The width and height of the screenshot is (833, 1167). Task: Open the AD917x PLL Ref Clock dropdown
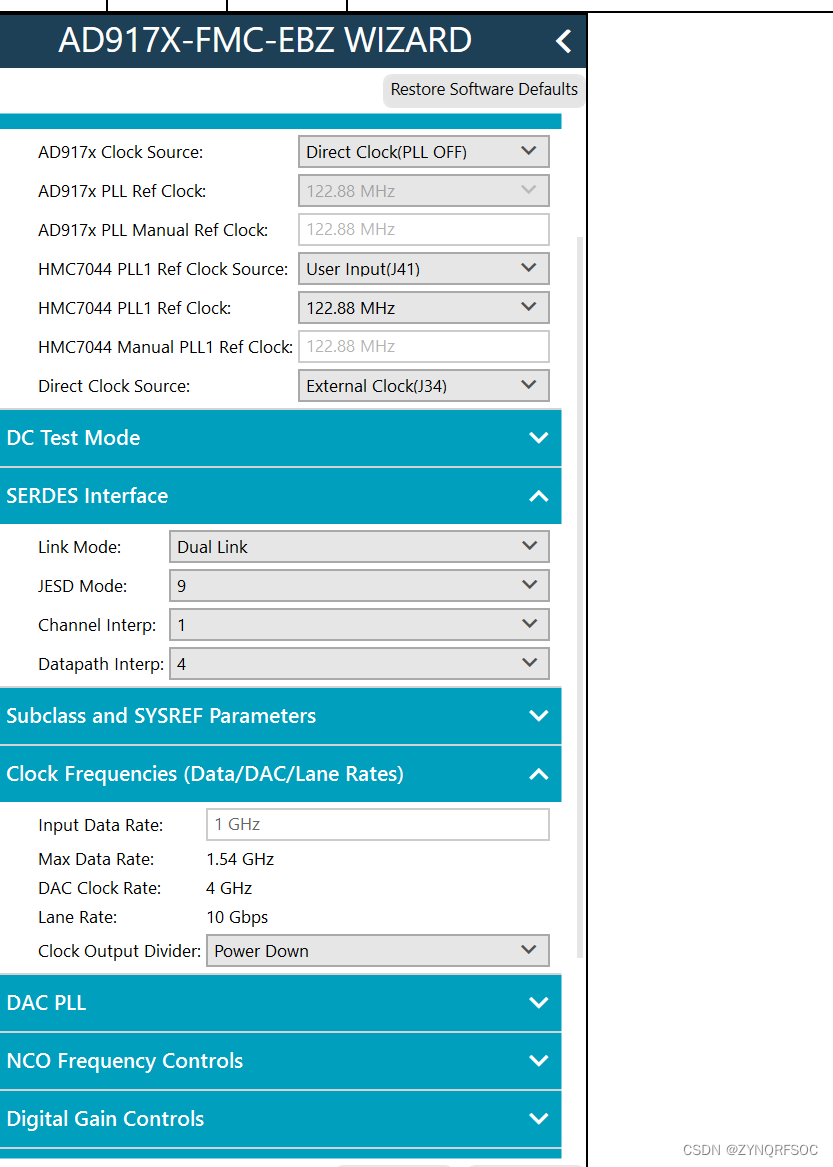[x=424, y=191]
